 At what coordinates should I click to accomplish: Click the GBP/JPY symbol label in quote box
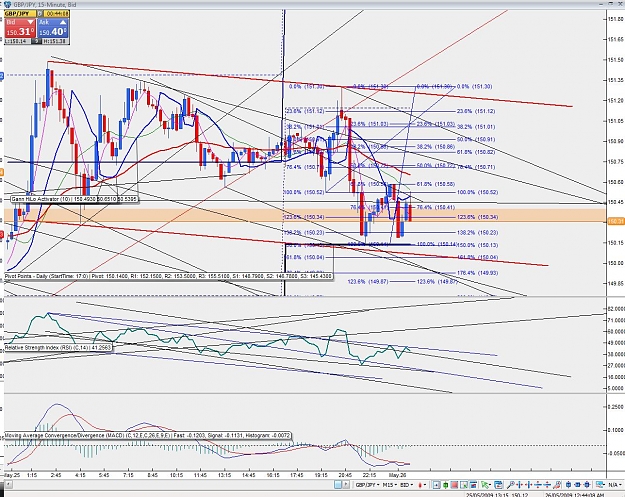[20, 14]
